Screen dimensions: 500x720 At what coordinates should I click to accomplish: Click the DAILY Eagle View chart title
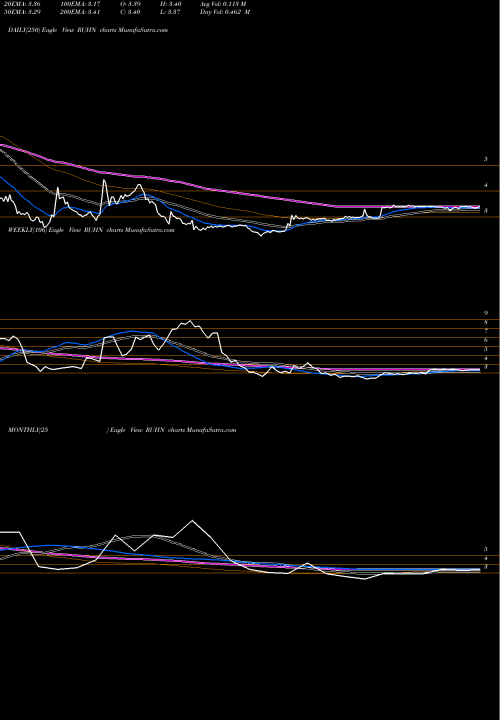[88, 30]
